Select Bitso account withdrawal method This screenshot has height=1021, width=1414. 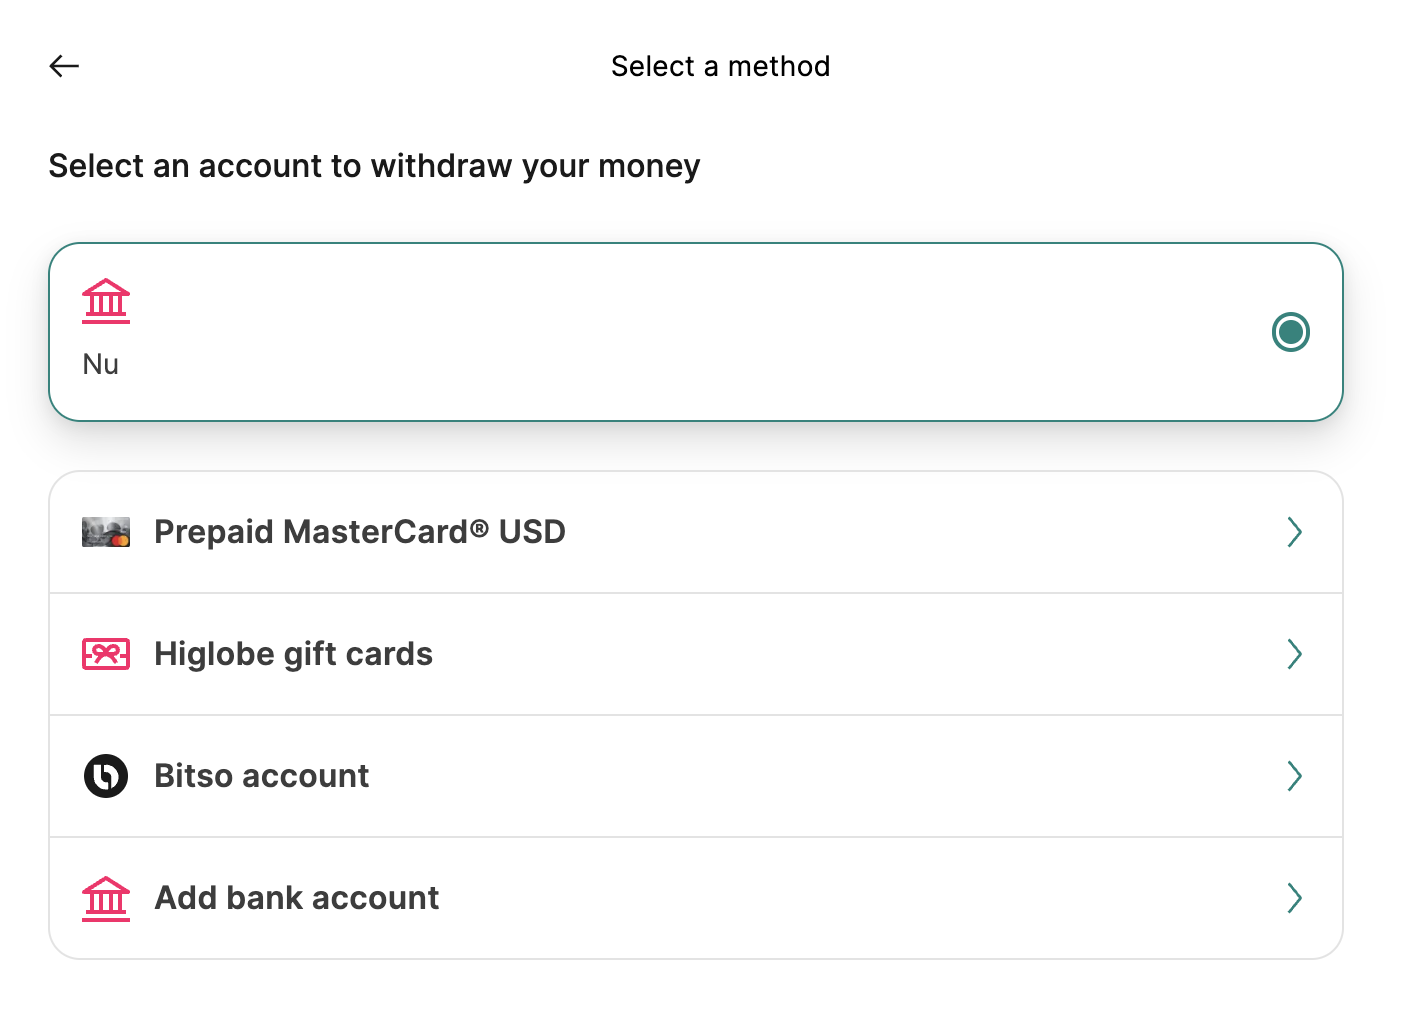click(696, 776)
